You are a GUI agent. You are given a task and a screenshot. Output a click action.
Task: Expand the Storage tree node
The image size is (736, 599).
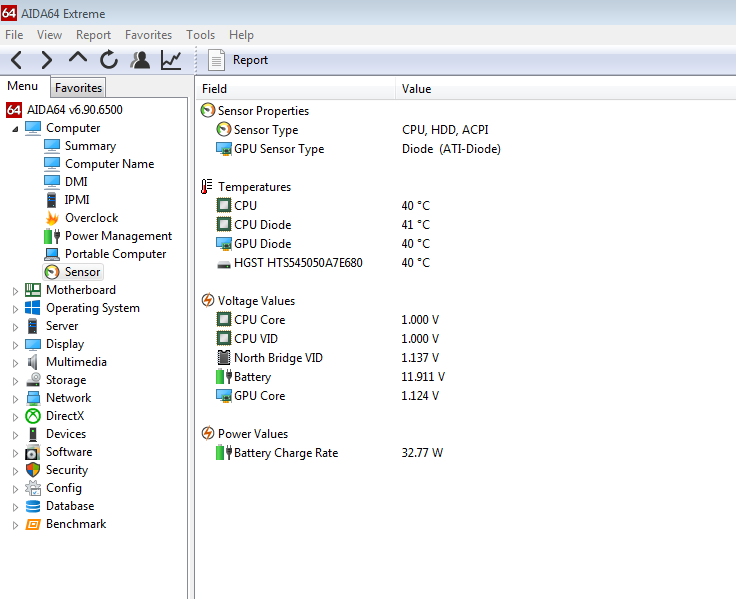[15, 381]
